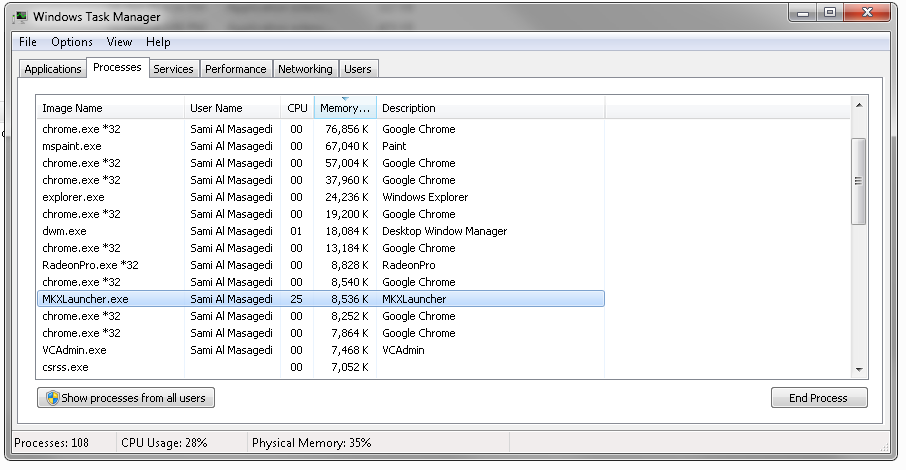Click the shield icon on Show processes button
This screenshot has height=470, width=906.
[x=53, y=398]
